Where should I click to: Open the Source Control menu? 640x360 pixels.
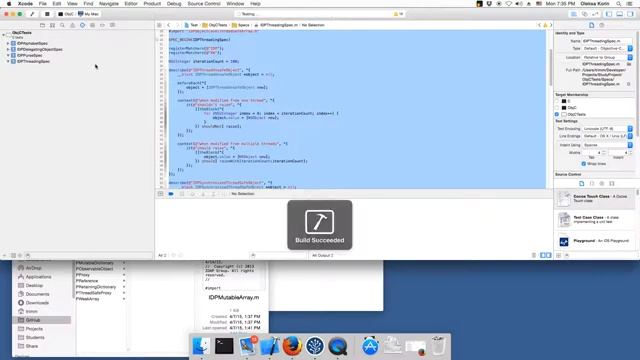pyautogui.click(x=204, y=4)
